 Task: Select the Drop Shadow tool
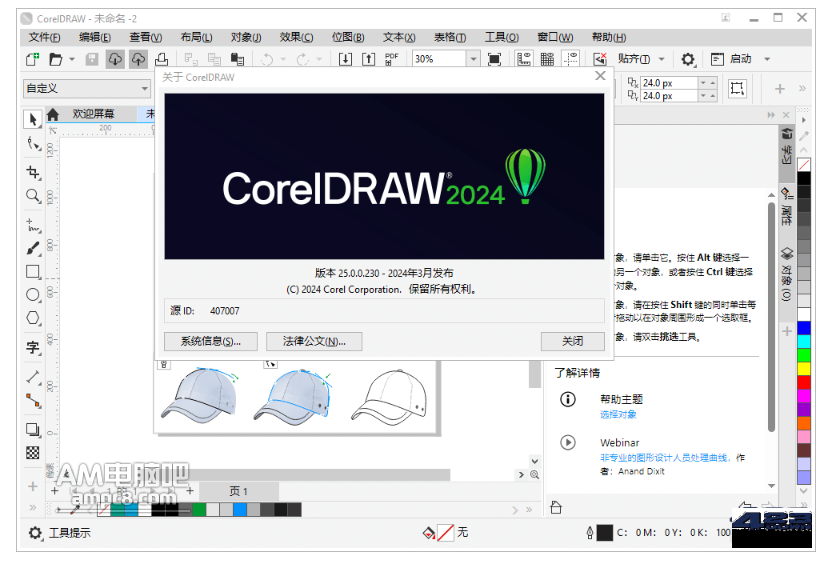coord(33,429)
